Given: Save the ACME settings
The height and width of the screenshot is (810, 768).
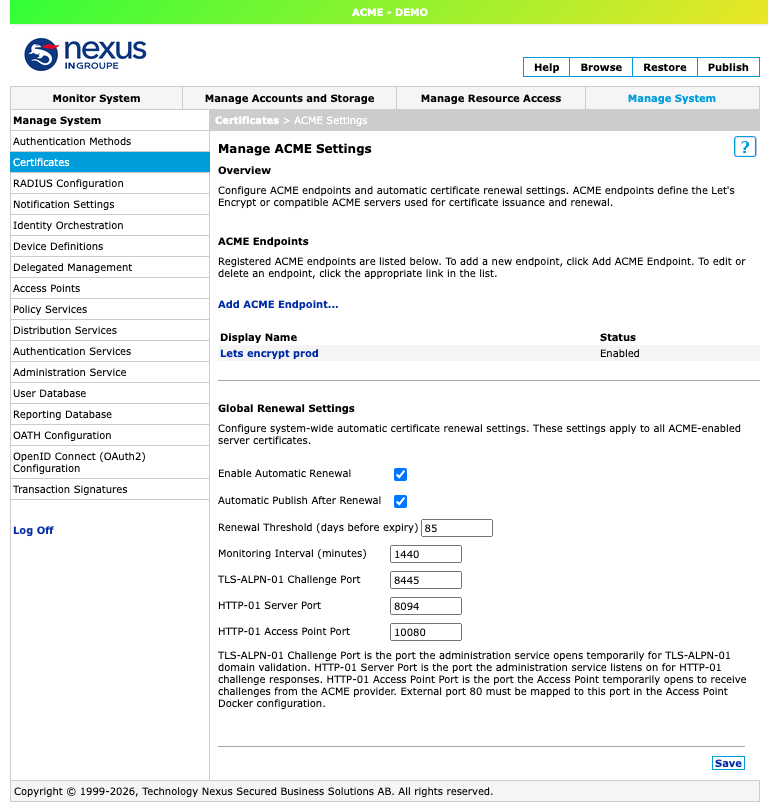Looking at the screenshot, I should click(728, 763).
